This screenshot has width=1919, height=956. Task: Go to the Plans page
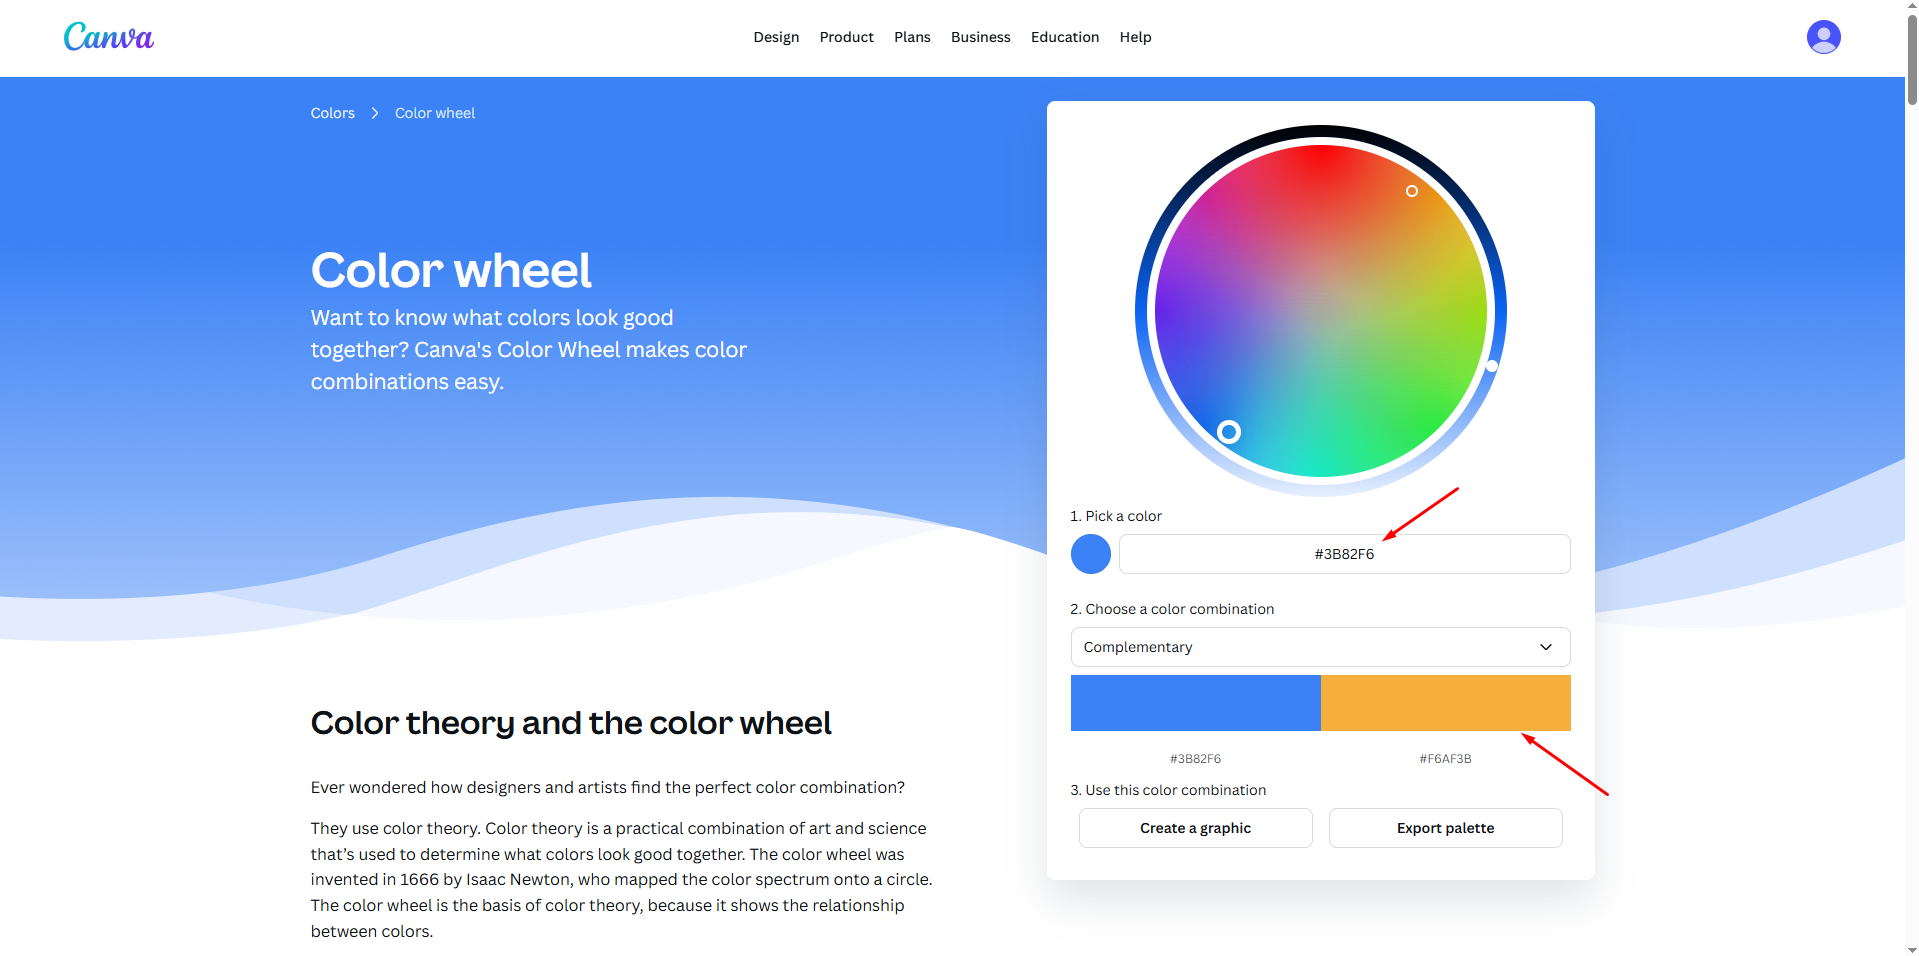pyautogui.click(x=912, y=37)
